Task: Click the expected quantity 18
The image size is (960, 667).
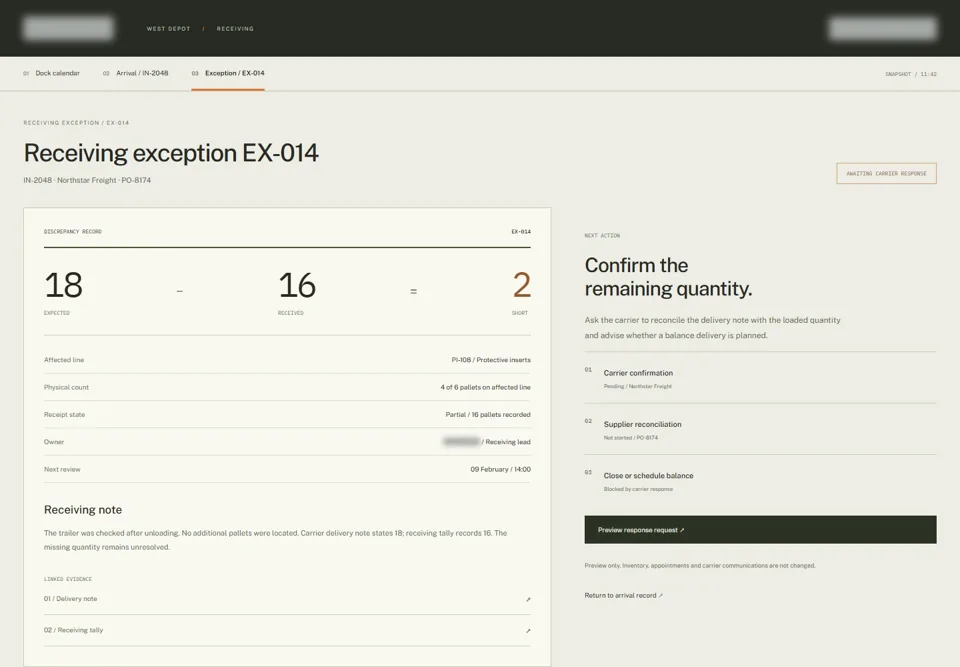Action: [x=64, y=285]
